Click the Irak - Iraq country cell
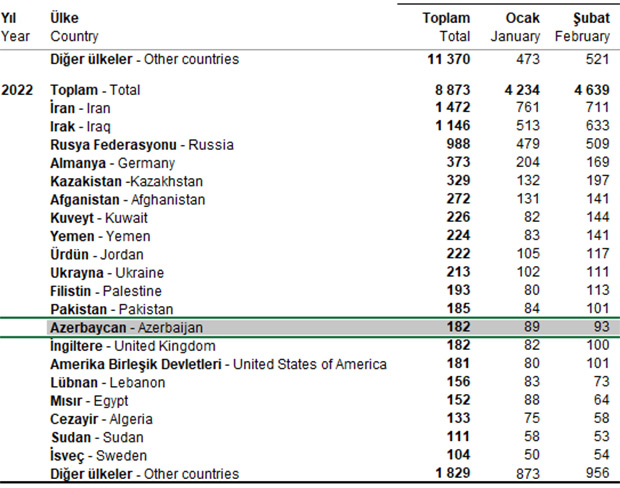Screen dimensions: 620x488 pos(81,126)
